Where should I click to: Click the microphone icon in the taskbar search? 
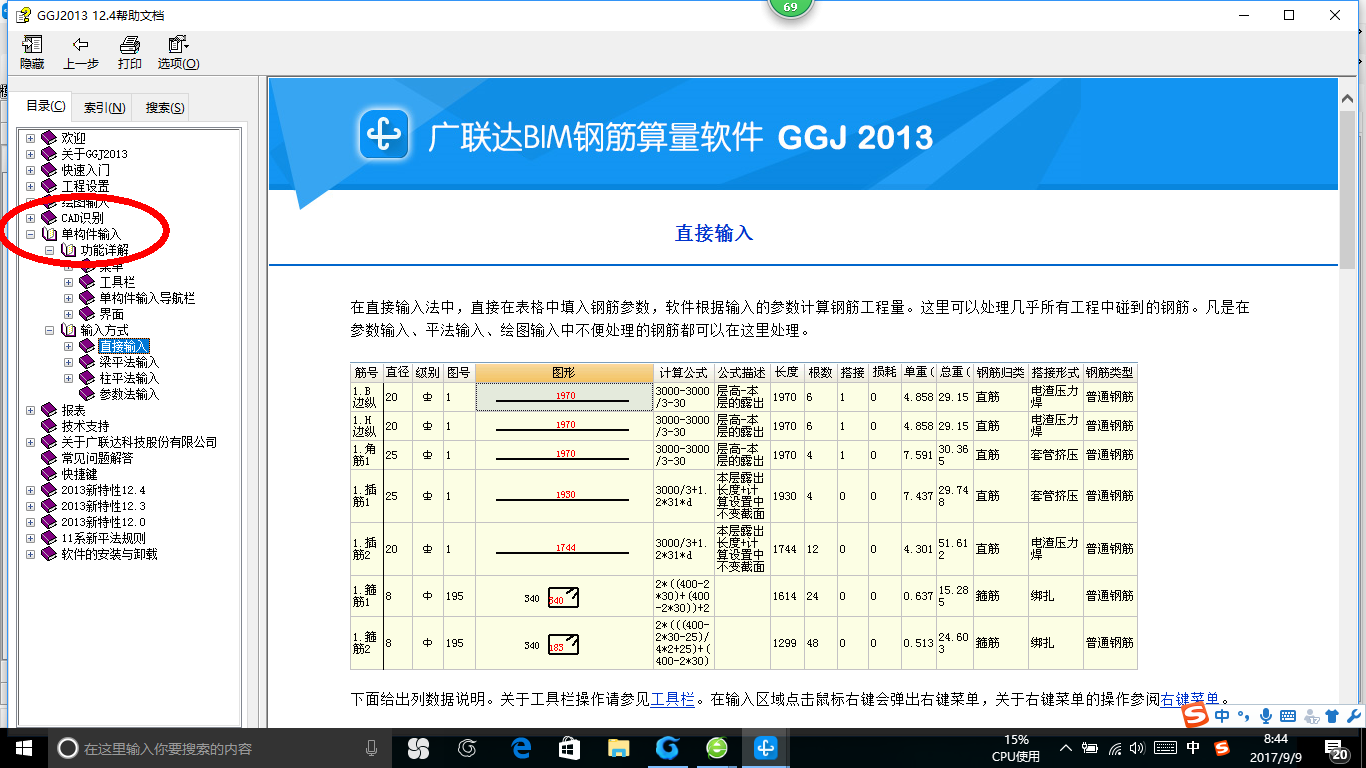pyautogui.click(x=372, y=748)
